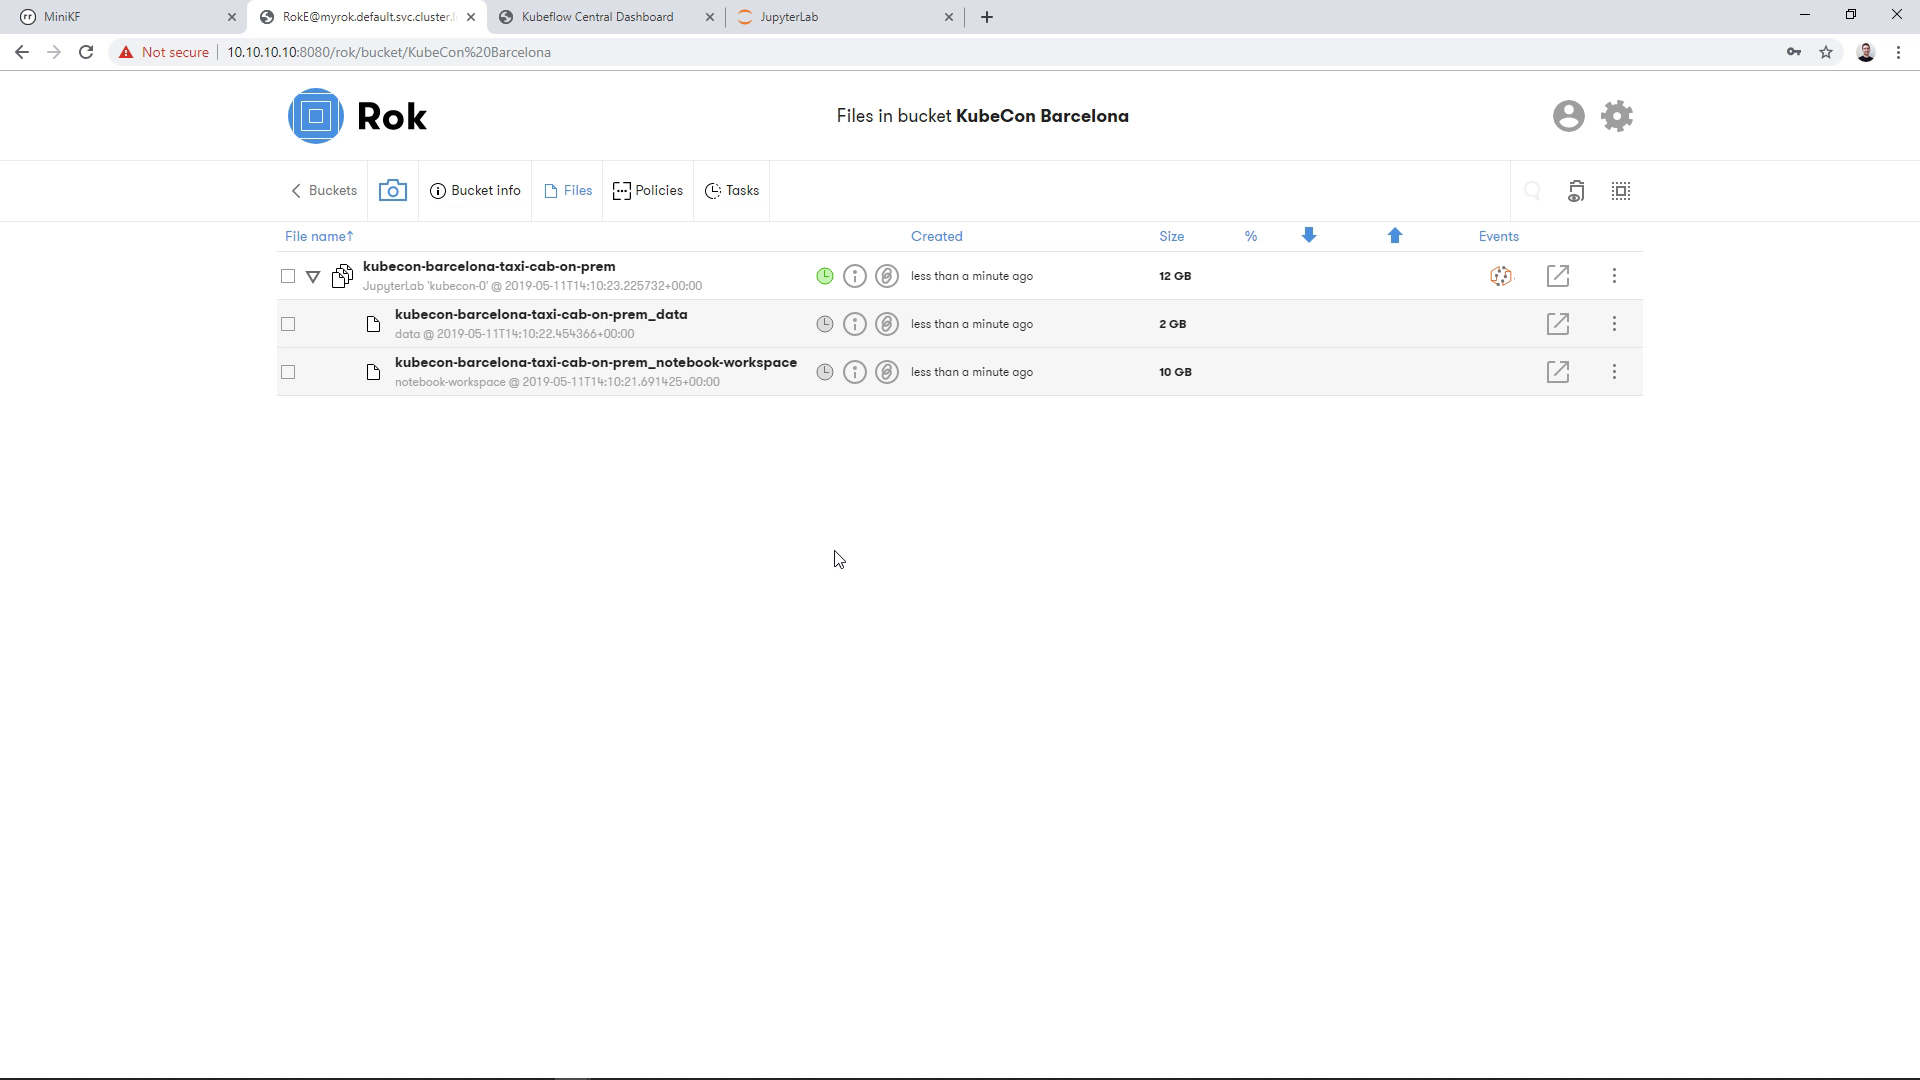
Task: Open external link for kubecon-barcelona-taxi-cab-on-prem row
Action: coord(1557,276)
